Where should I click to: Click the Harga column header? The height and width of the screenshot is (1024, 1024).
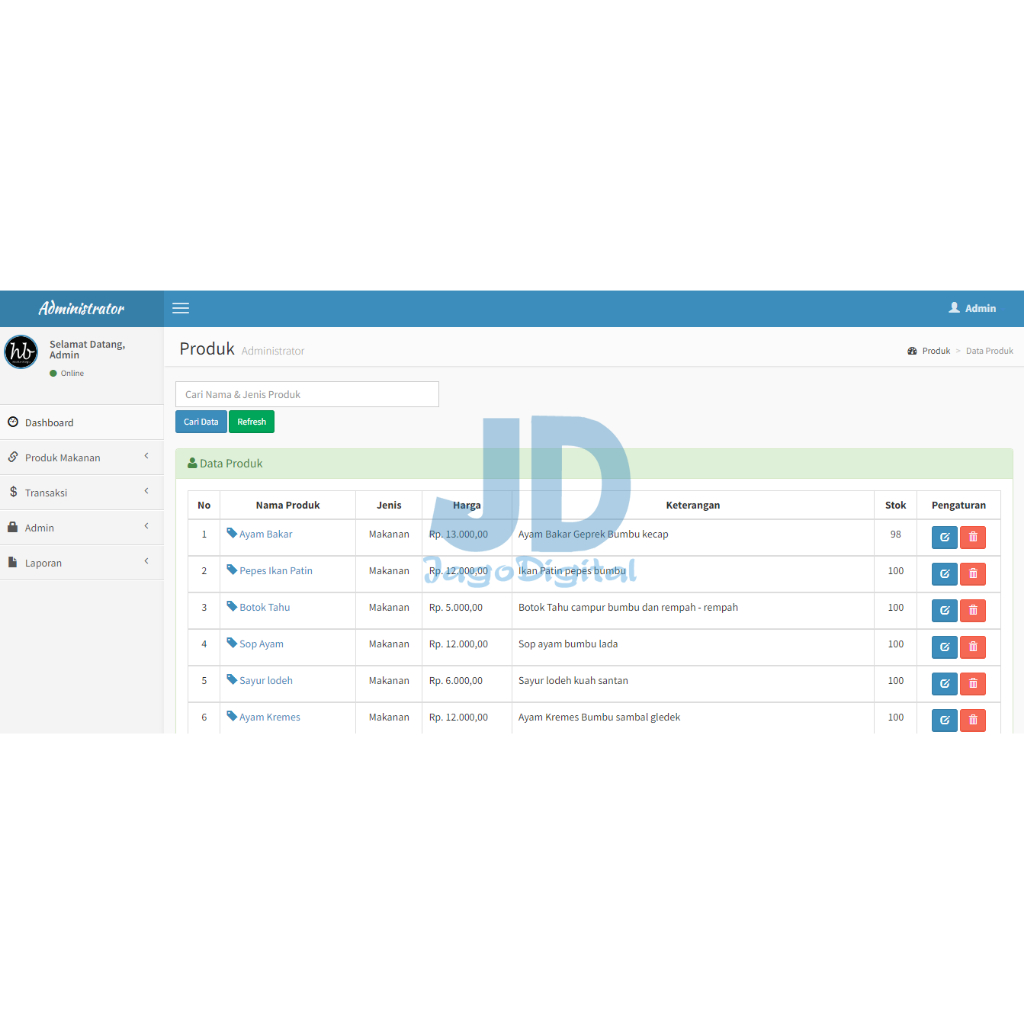click(467, 505)
